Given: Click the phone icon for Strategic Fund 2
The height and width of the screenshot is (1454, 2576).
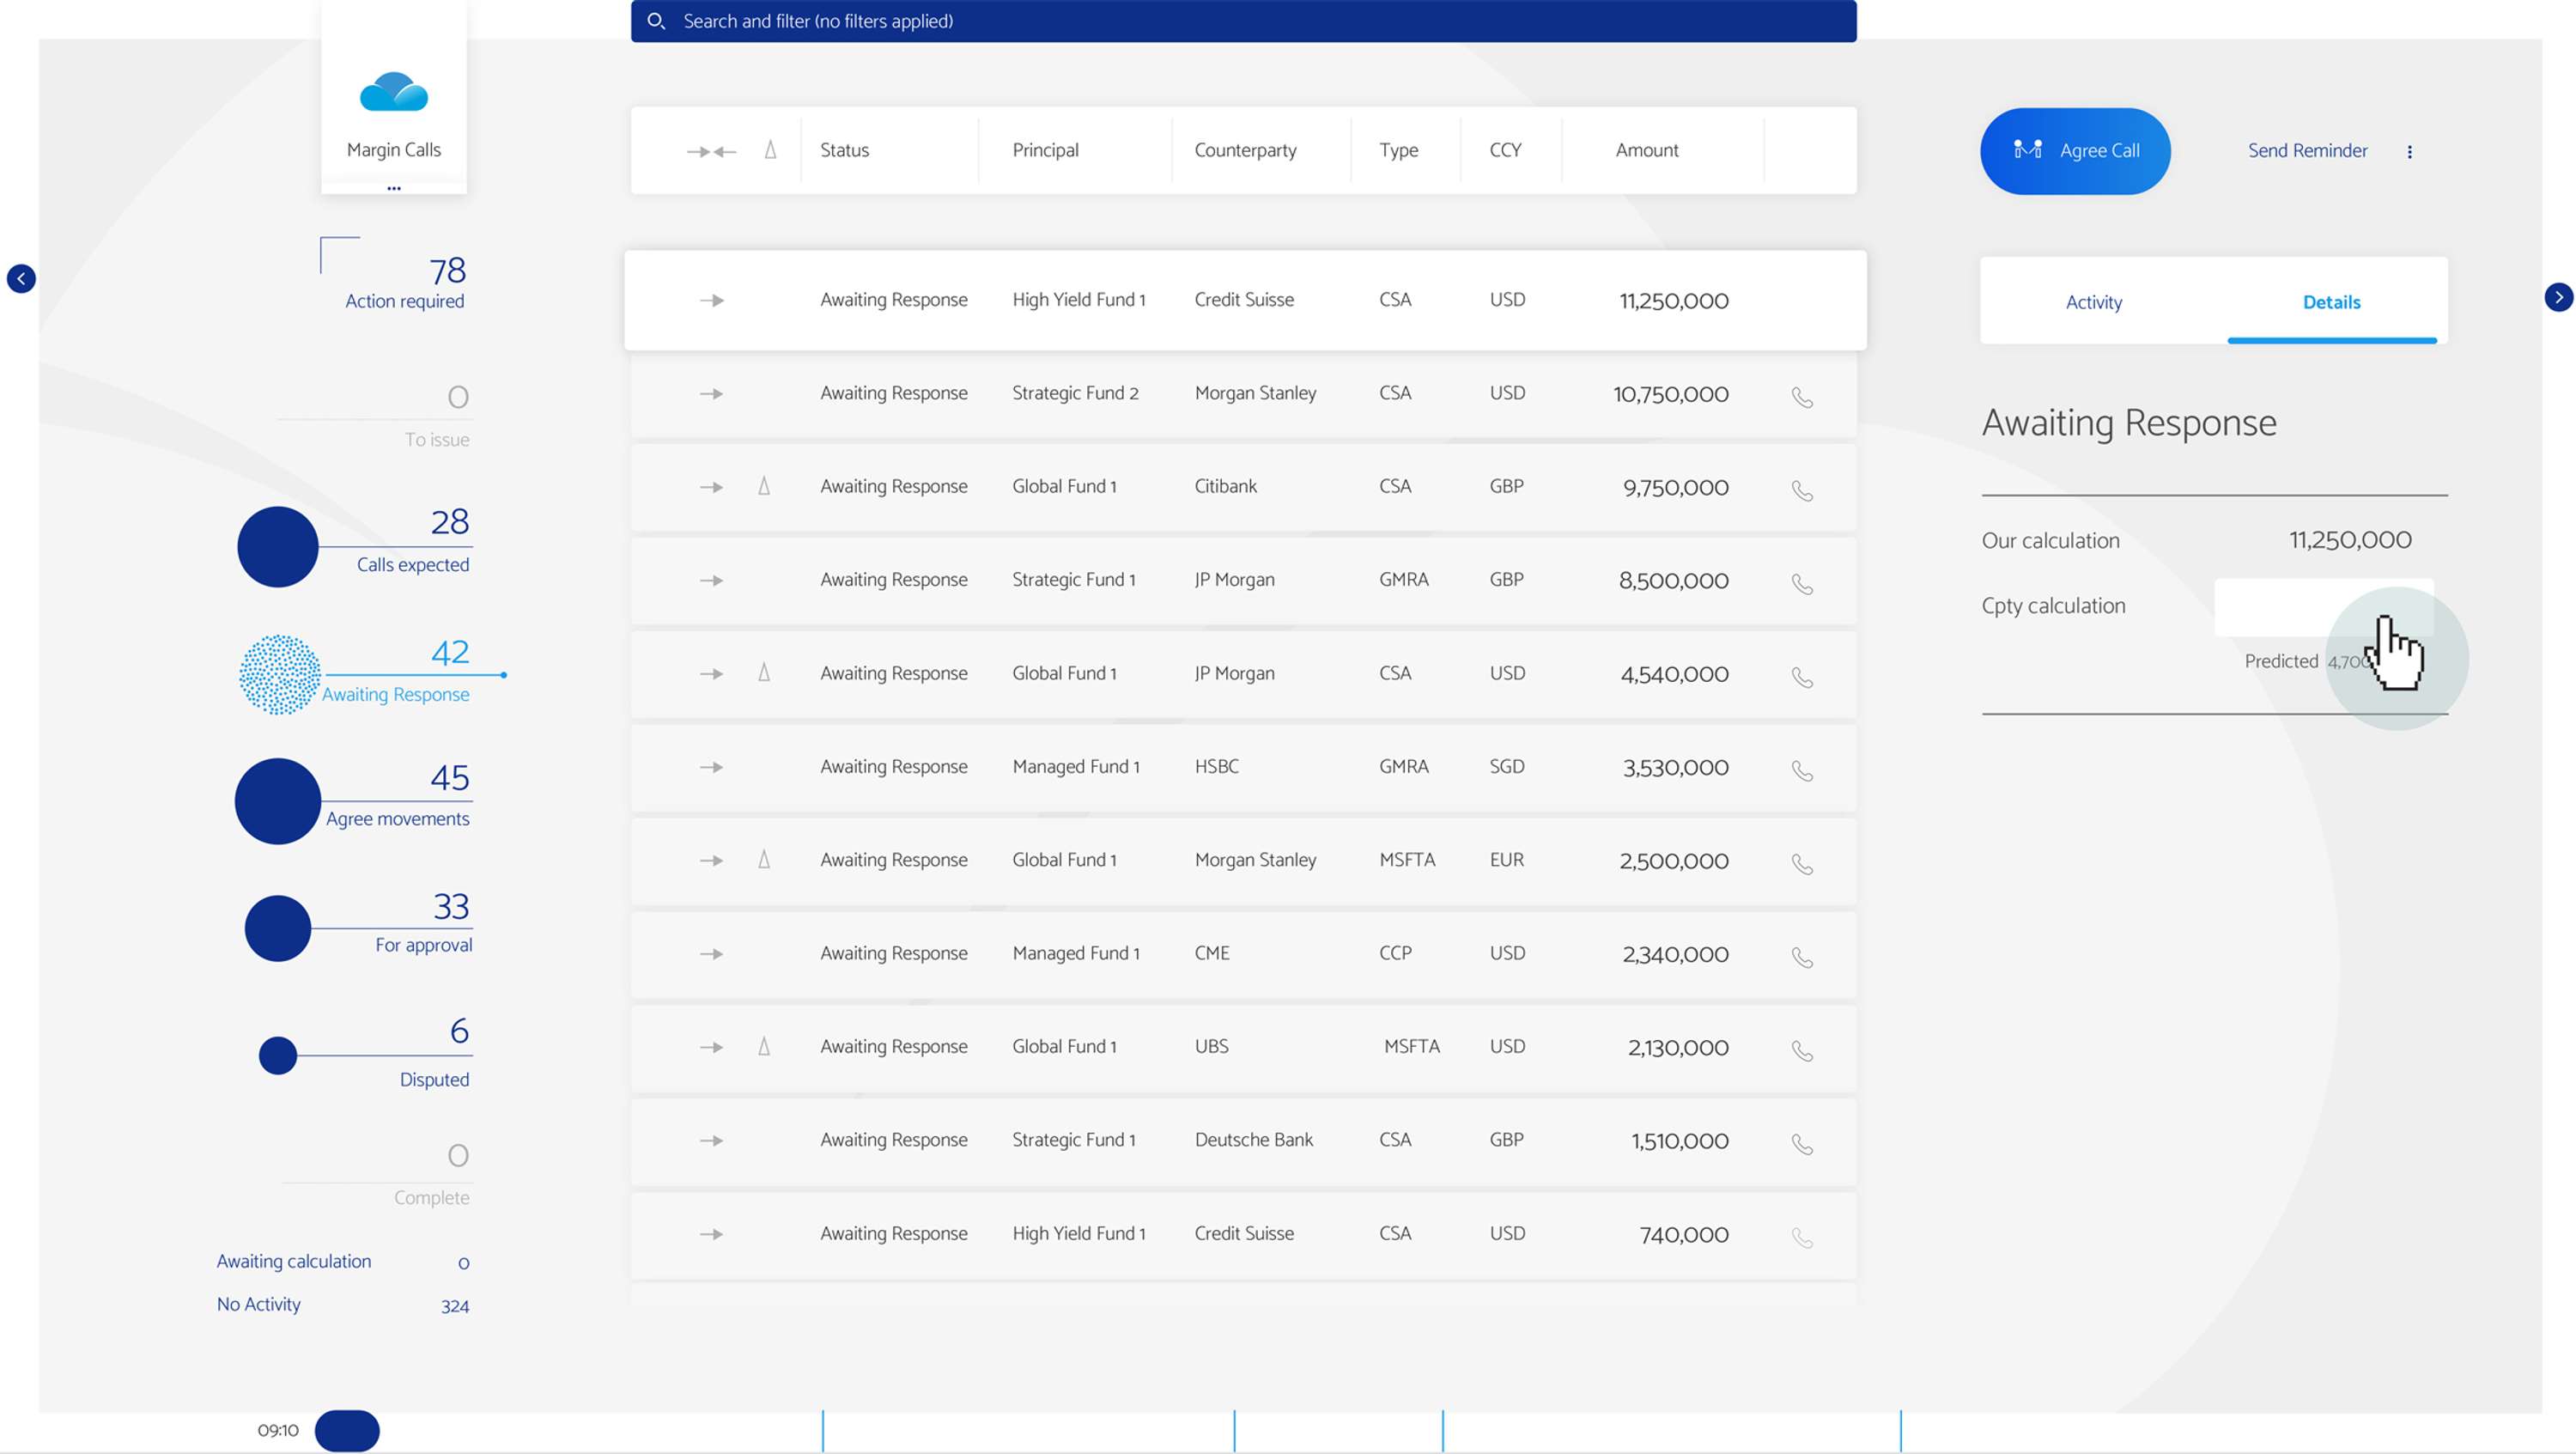Looking at the screenshot, I should [1802, 397].
